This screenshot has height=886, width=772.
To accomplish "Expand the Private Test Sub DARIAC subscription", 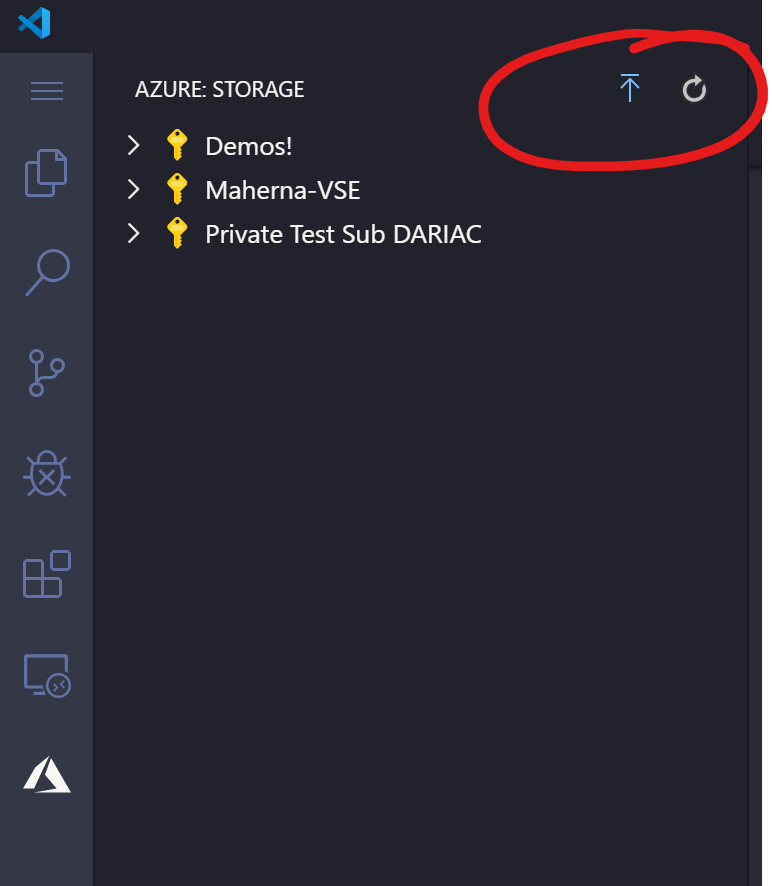I will pyautogui.click(x=133, y=233).
